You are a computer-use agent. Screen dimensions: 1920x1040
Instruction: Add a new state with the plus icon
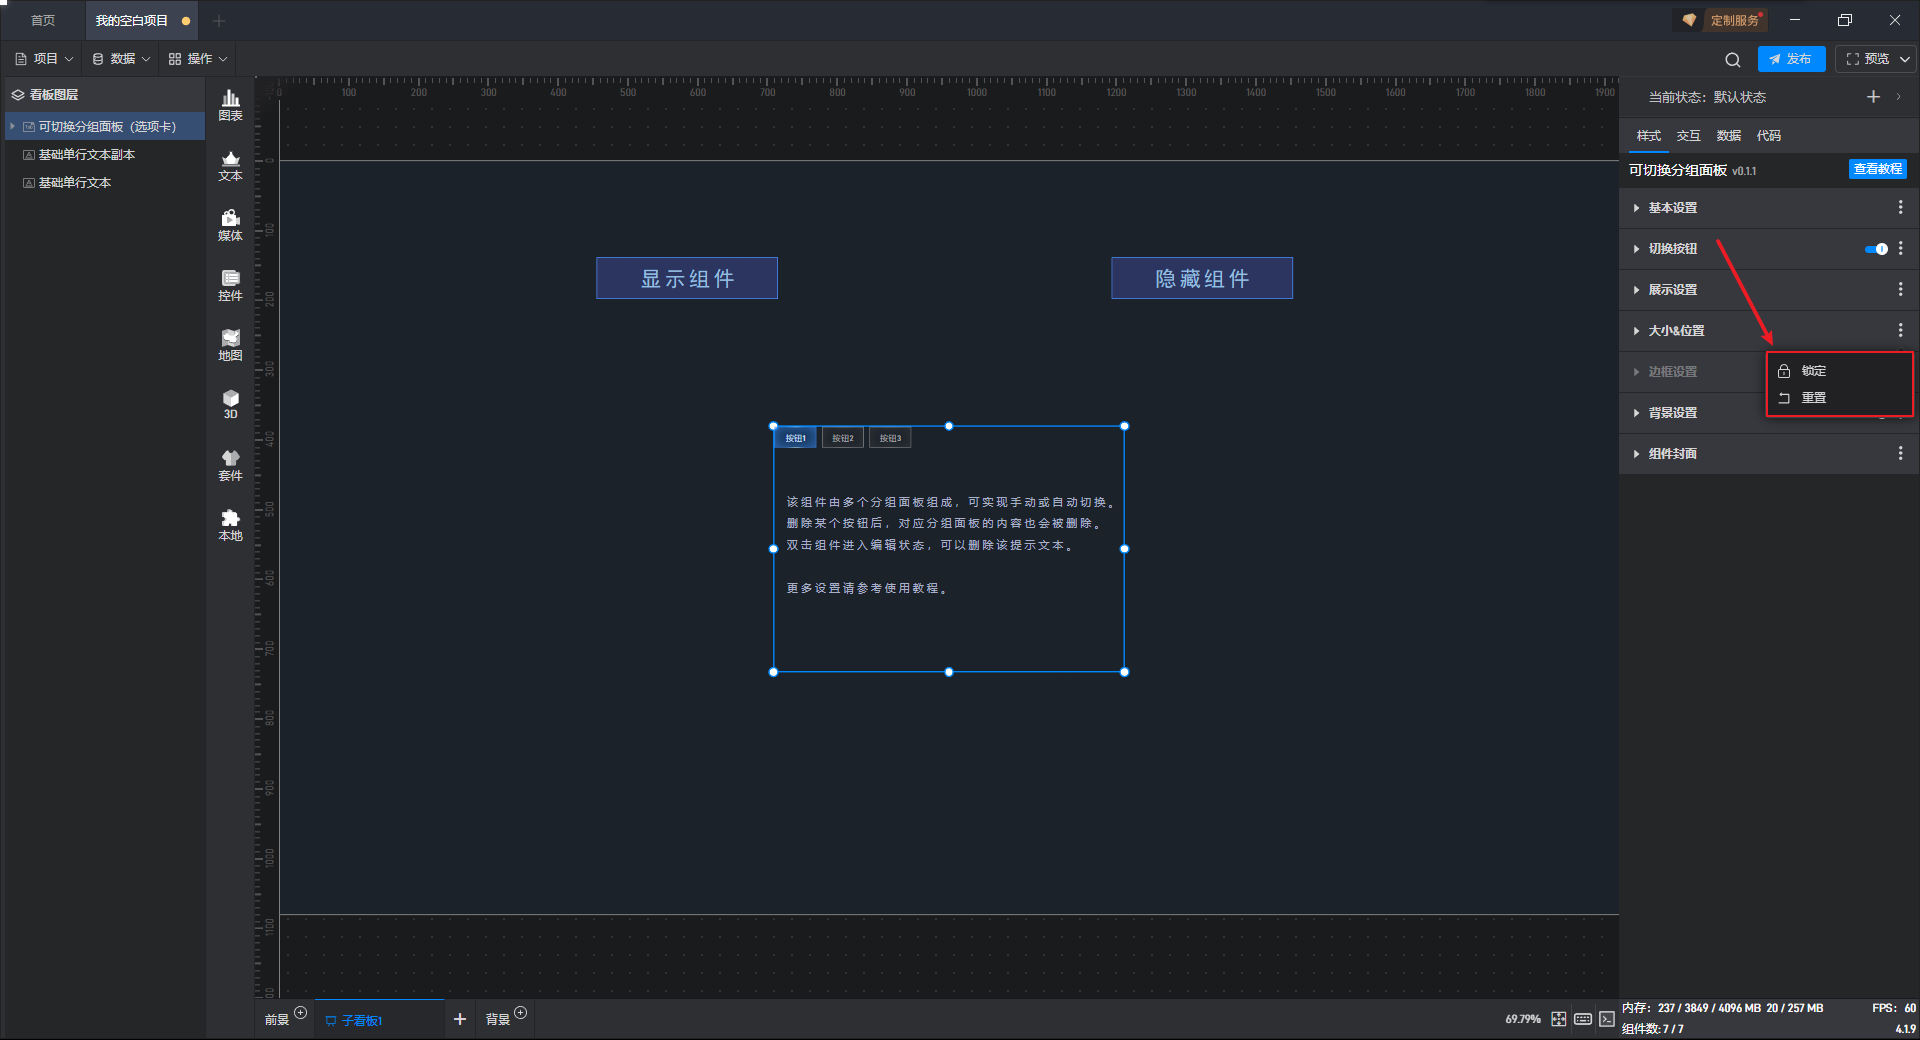coord(1873,97)
